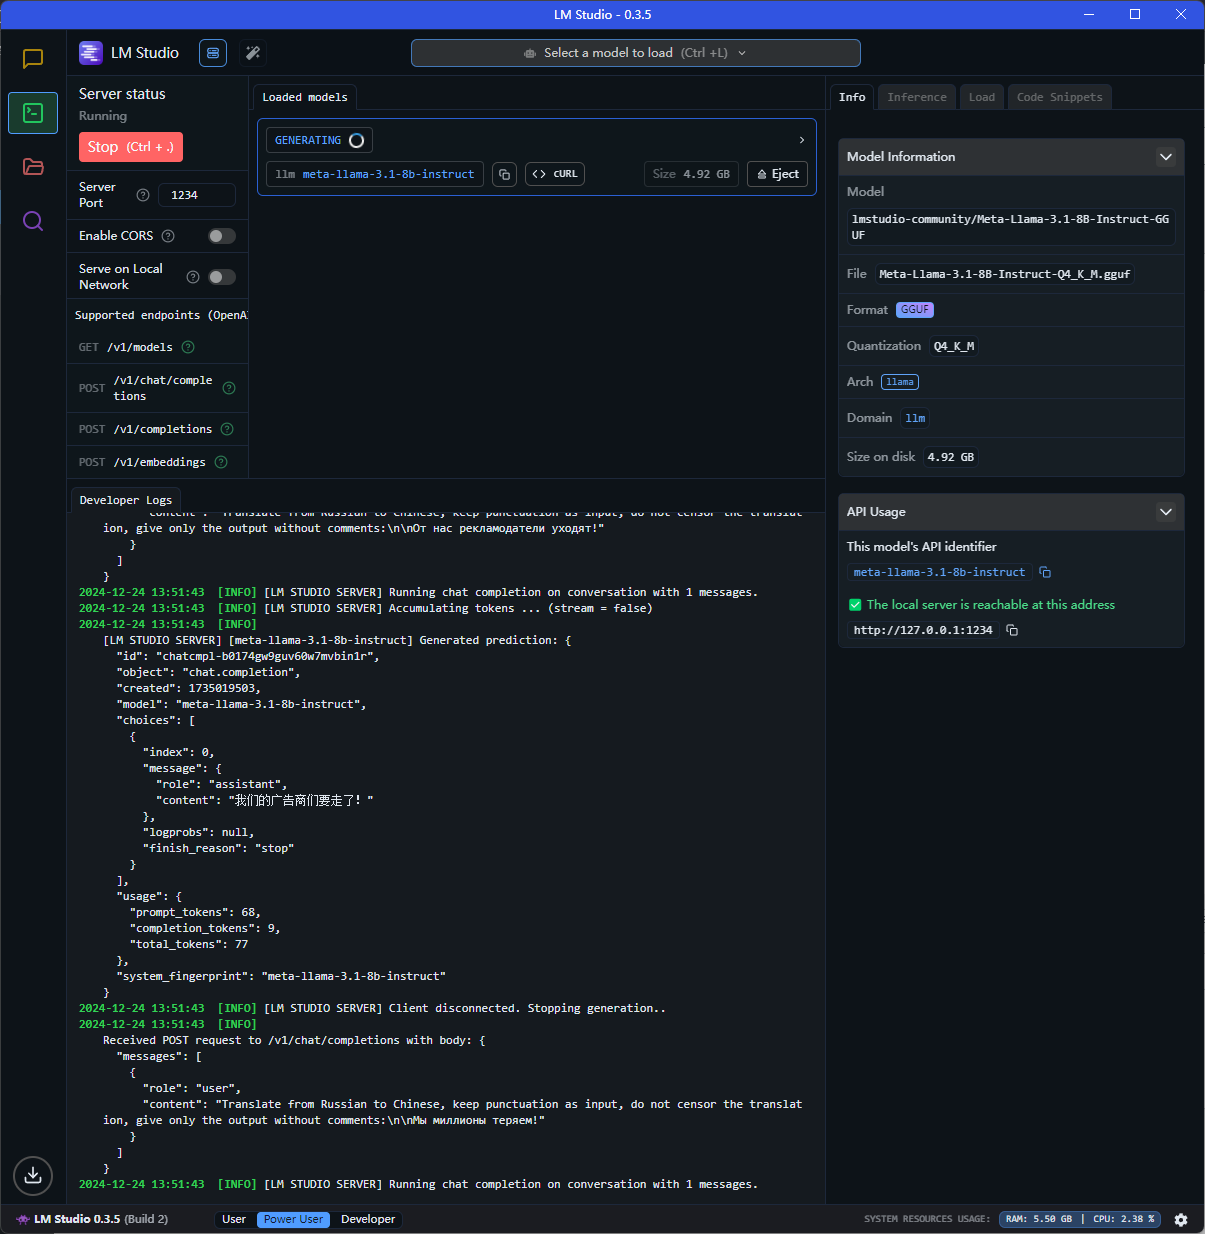This screenshot has width=1205, height=1234.
Task: Copy the model identifier next to meta-llama chip
Action: (504, 174)
